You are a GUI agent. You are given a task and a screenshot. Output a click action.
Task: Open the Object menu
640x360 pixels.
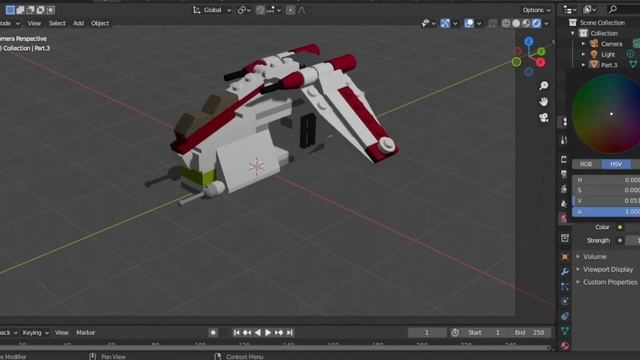point(100,23)
